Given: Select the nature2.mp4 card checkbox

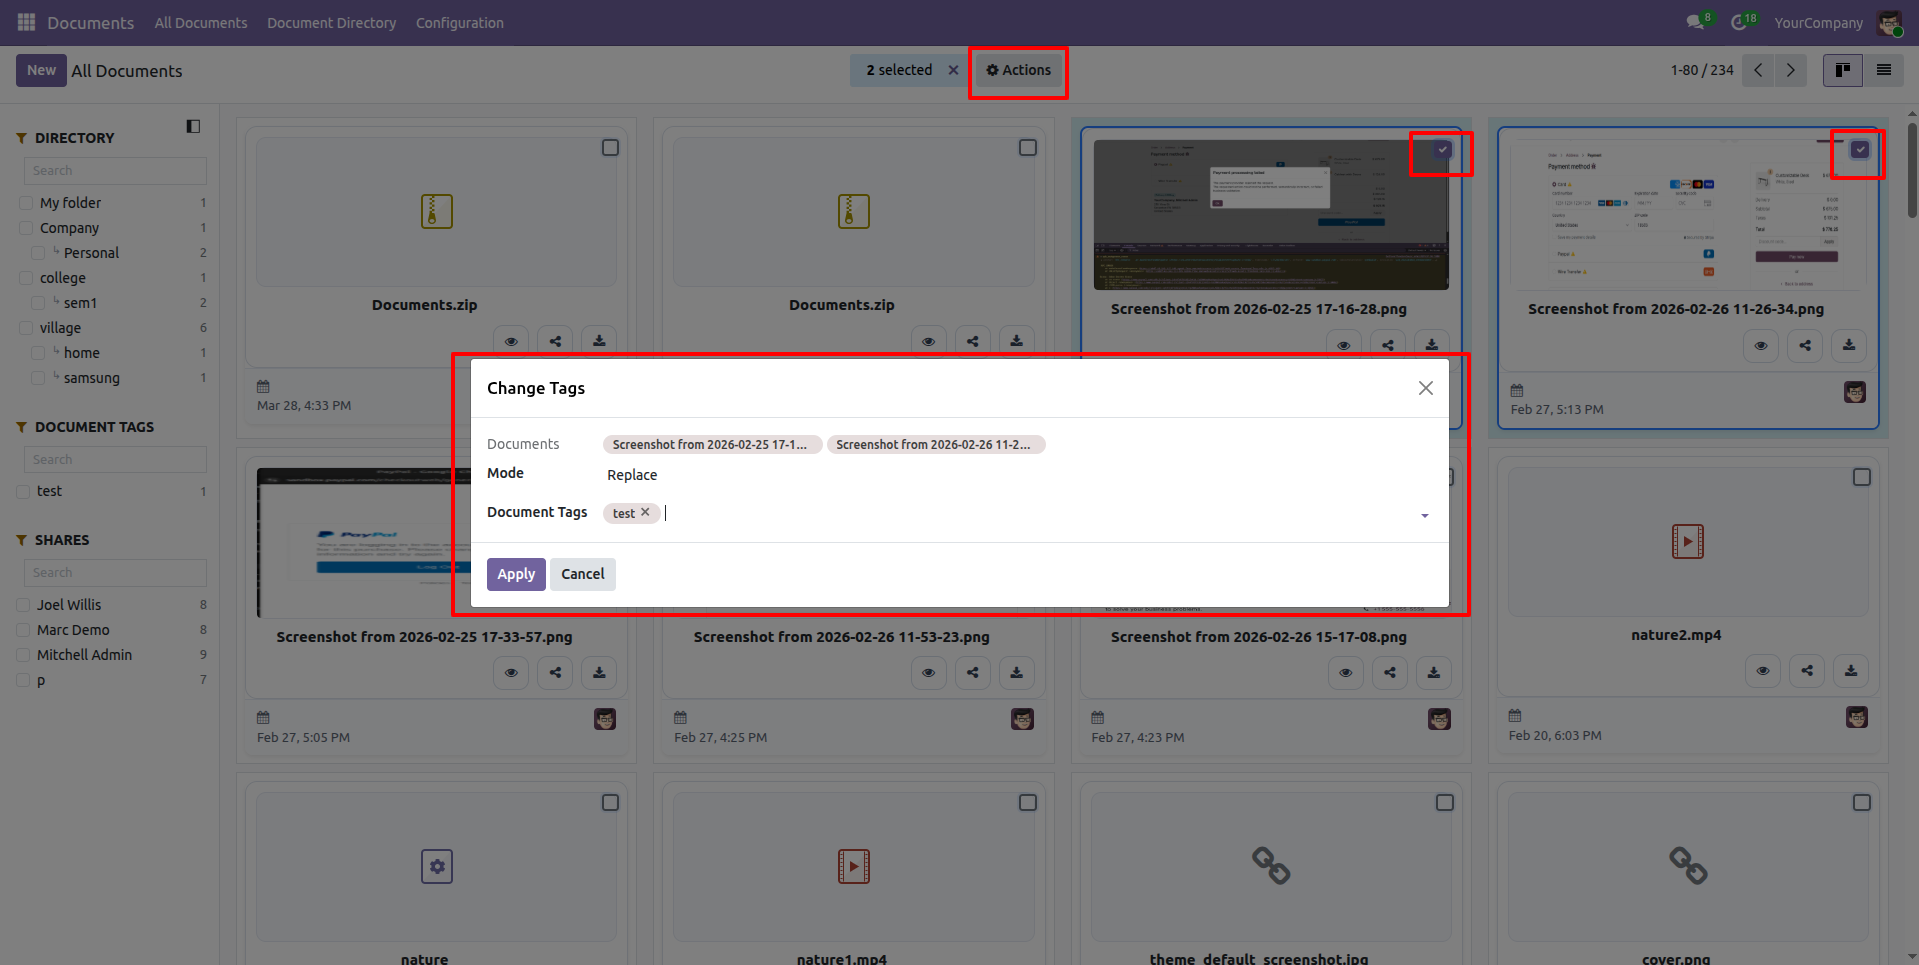Looking at the screenshot, I should 1861,477.
